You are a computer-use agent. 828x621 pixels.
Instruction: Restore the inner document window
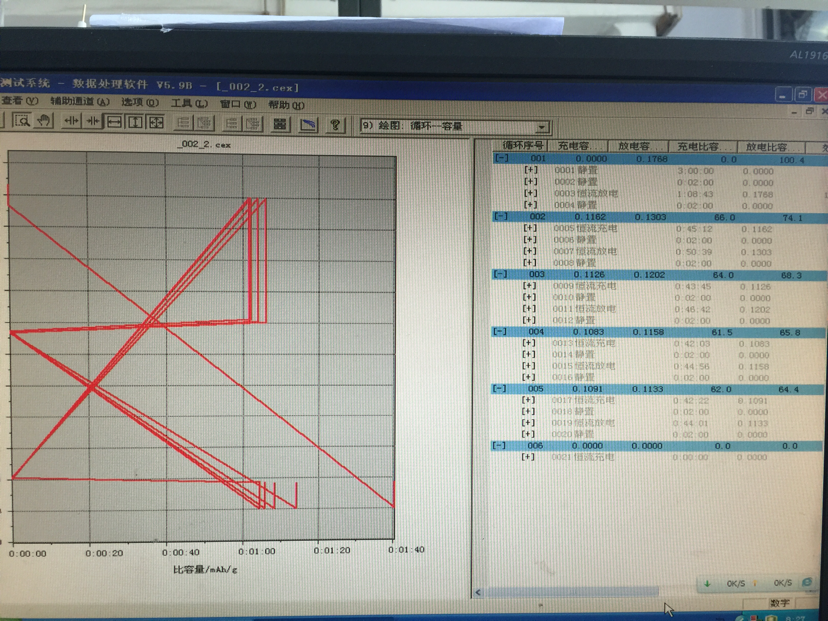(810, 110)
